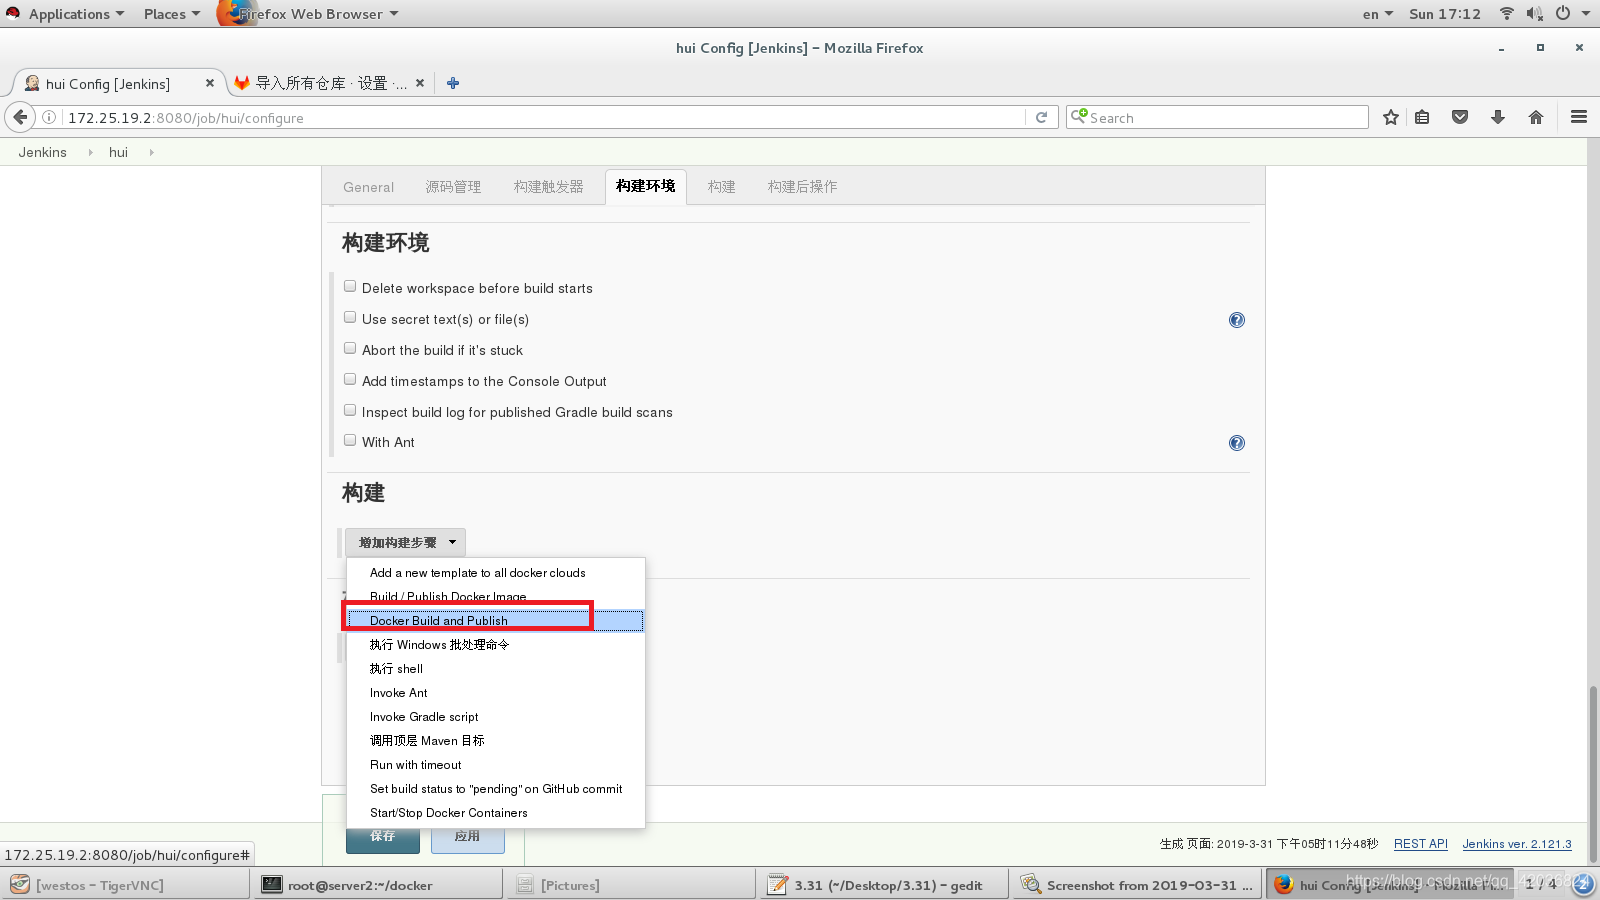
Task: Click the search engine icon in search box
Action: tap(1079, 116)
